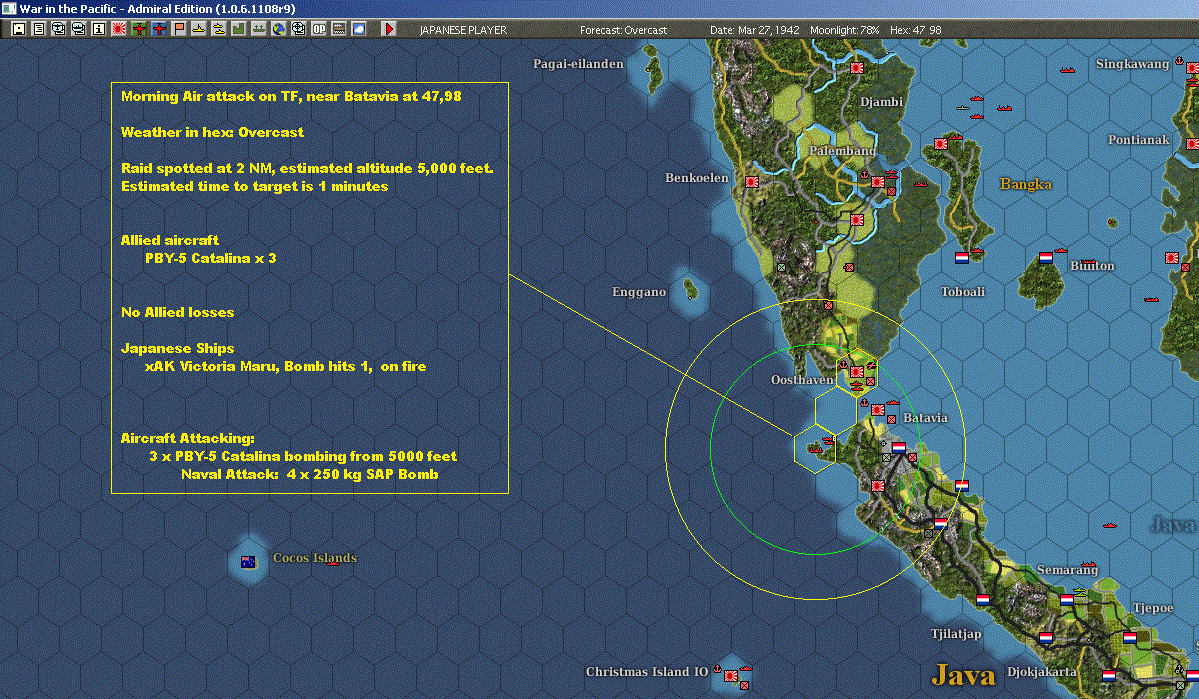This screenshot has height=699, width=1199.
Task: Click the application icon in title bar
Action: (x=8, y=8)
